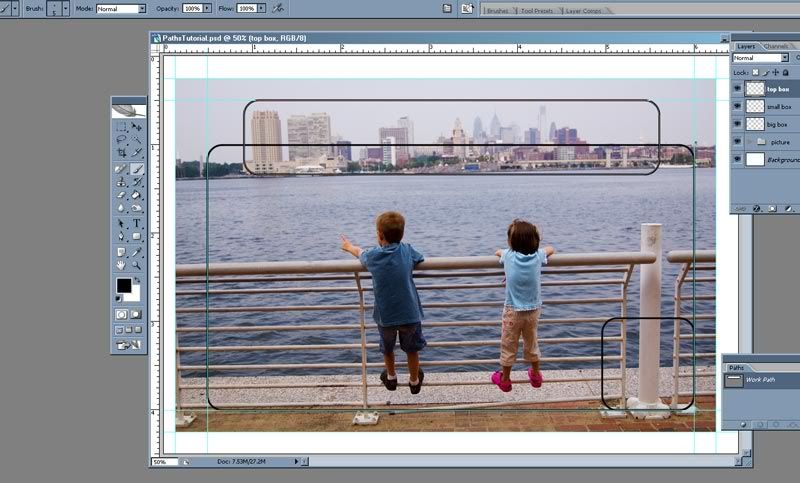Image resolution: width=800 pixels, height=483 pixels.
Task: Enable airbrush option in options bar
Action: [278, 8]
